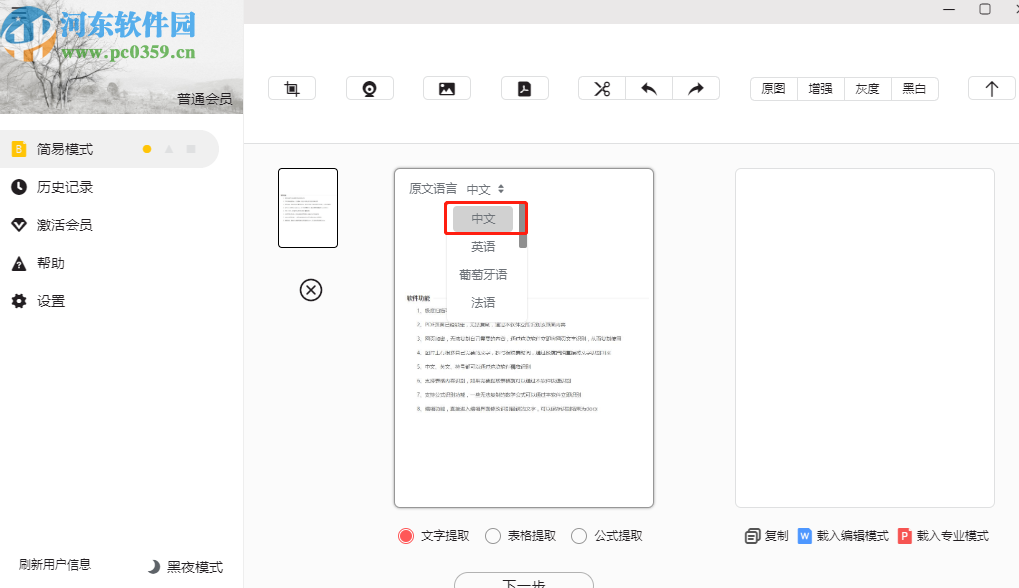1019x588 pixels.
Task: Click the 复制 button
Action: [x=776, y=536]
